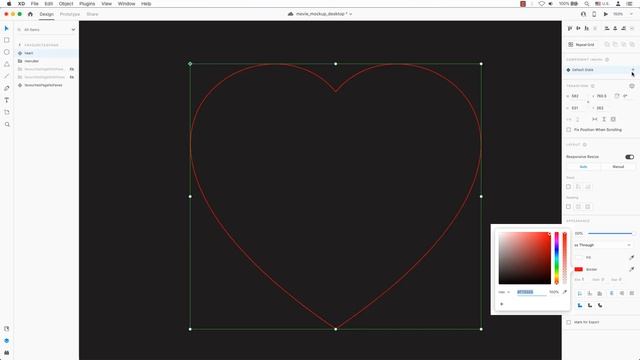
Task: Go to the Home screen icon
Action: (x=30, y=14)
